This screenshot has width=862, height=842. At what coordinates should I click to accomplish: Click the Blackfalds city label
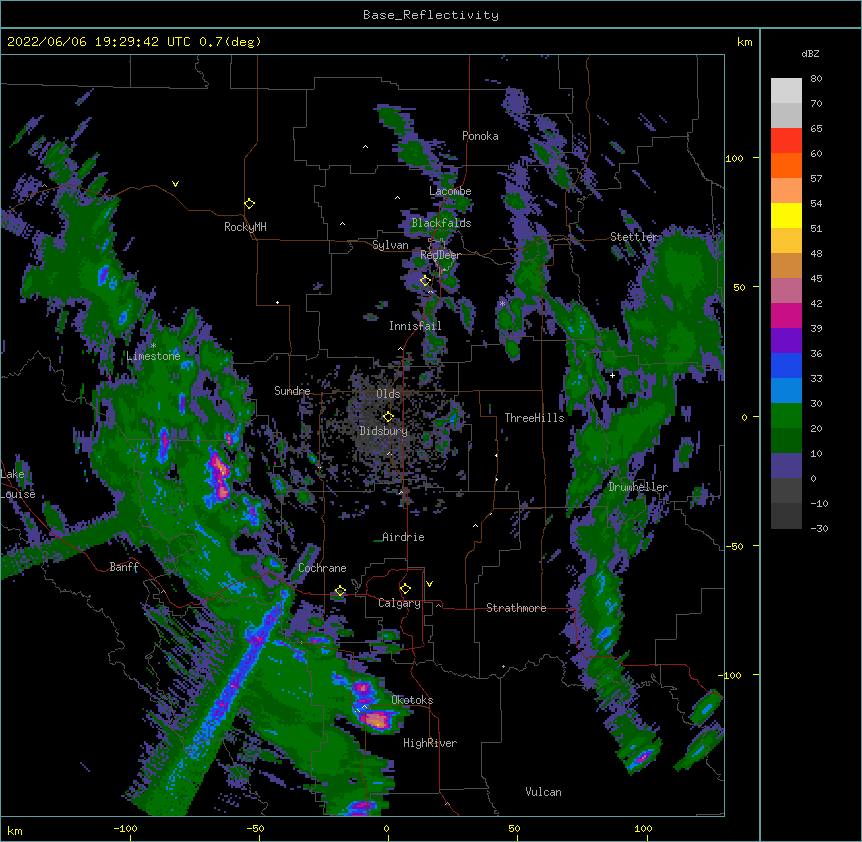point(441,223)
